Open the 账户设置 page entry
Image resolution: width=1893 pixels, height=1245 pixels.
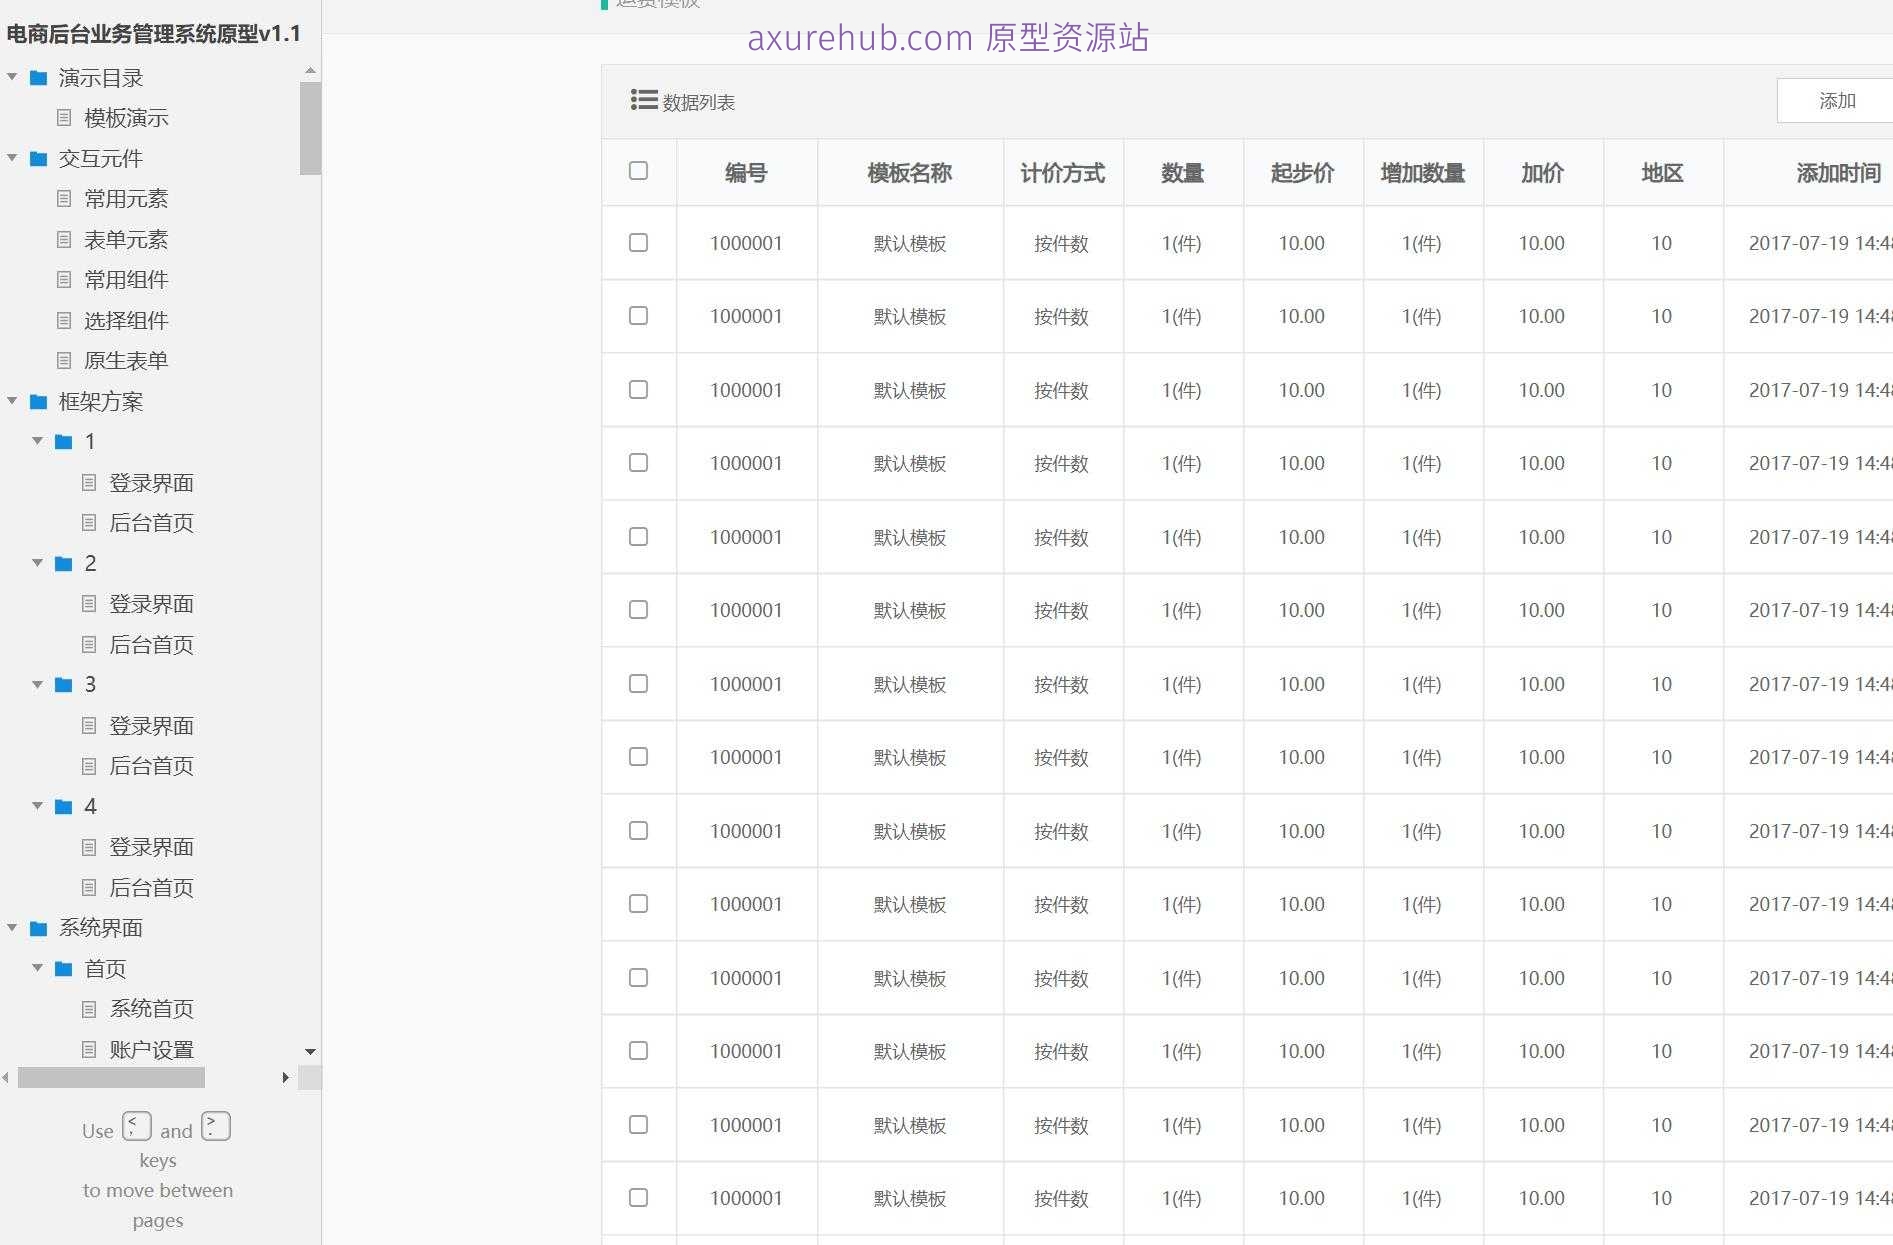click(x=152, y=1049)
